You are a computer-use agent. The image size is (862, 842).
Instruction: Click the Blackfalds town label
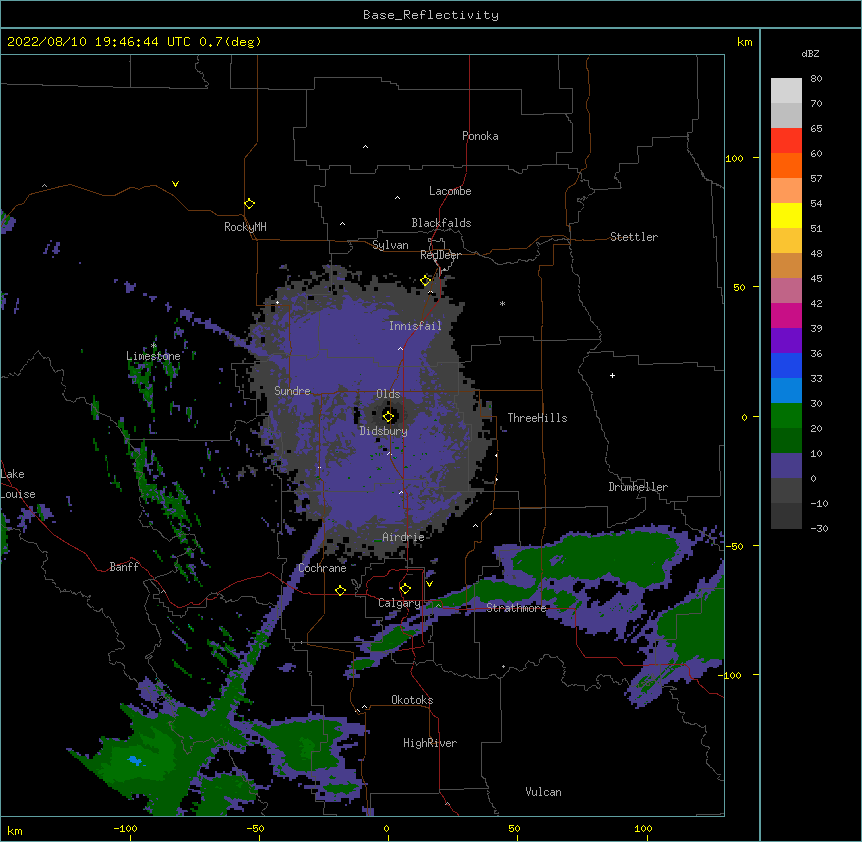coord(441,223)
